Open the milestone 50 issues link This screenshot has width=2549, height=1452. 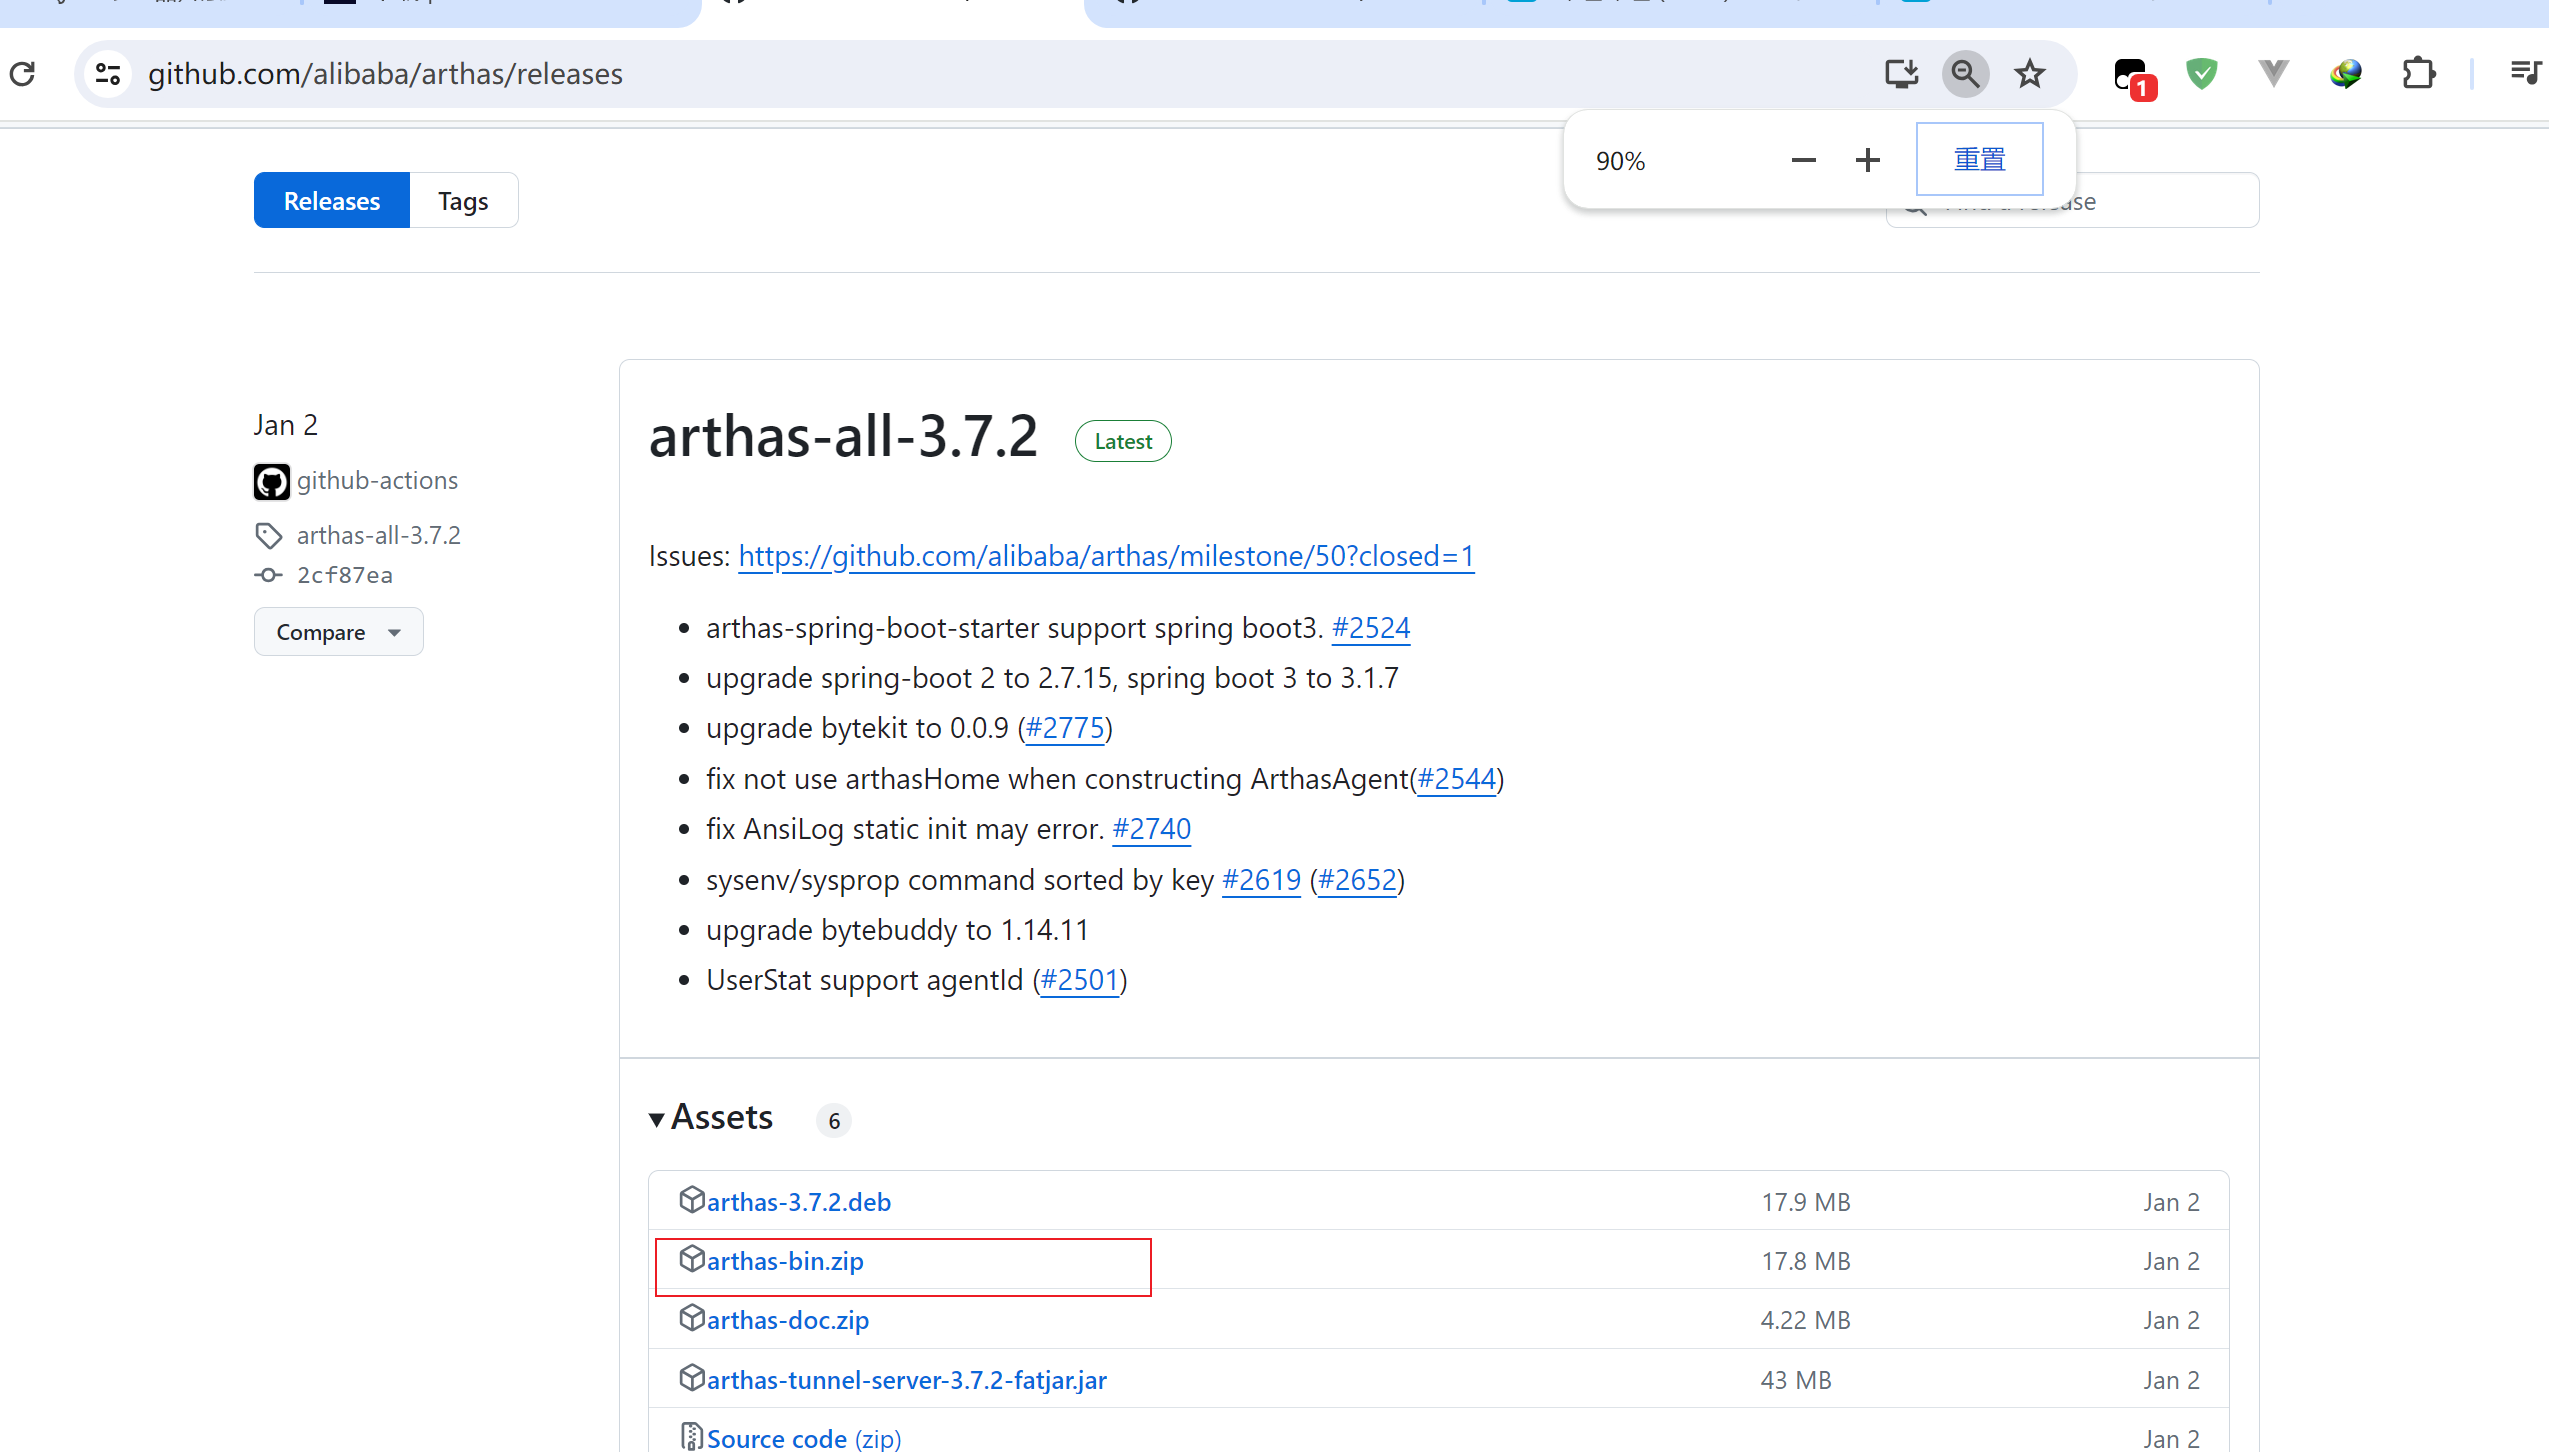click(x=1106, y=556)
